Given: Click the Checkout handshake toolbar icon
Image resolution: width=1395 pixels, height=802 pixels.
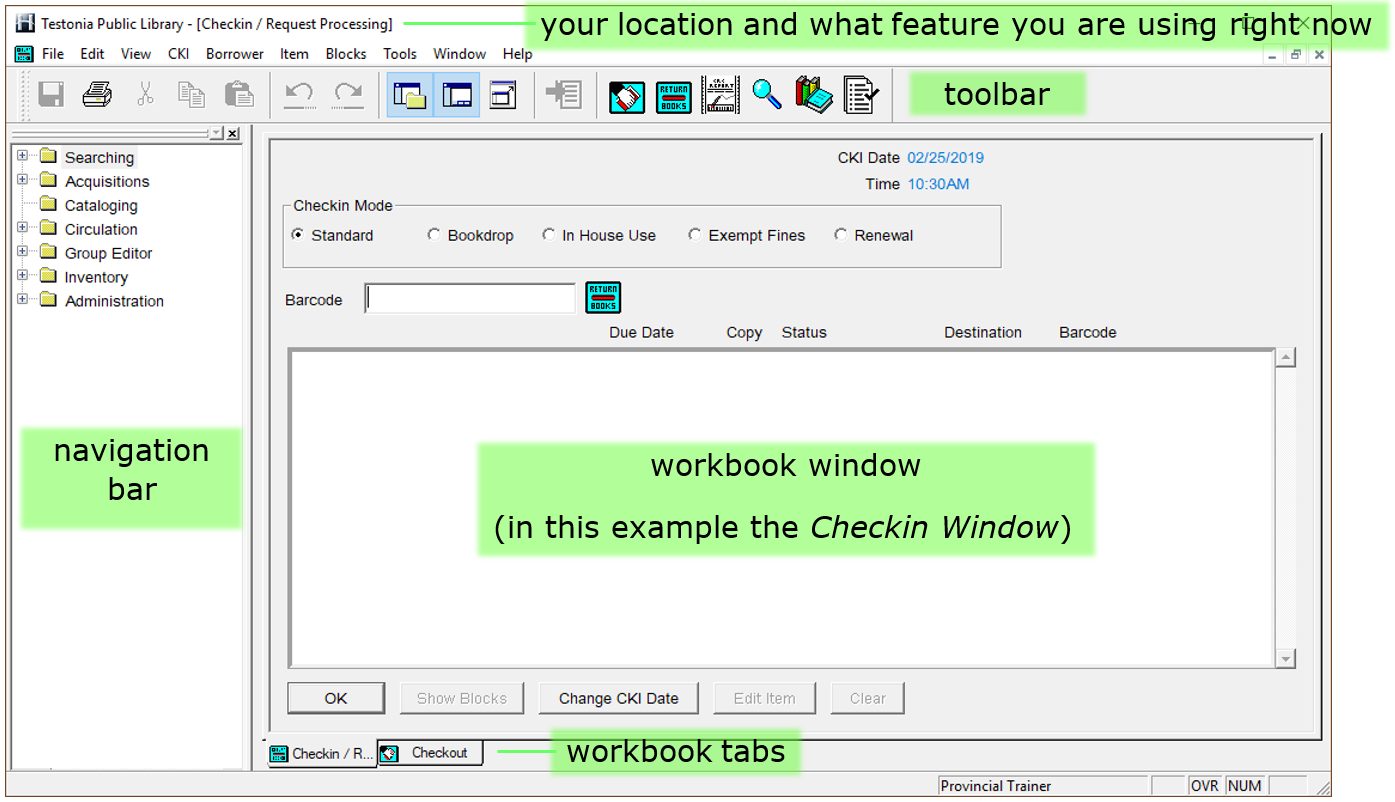Looking at the screenshot, I should pos(627,96).
